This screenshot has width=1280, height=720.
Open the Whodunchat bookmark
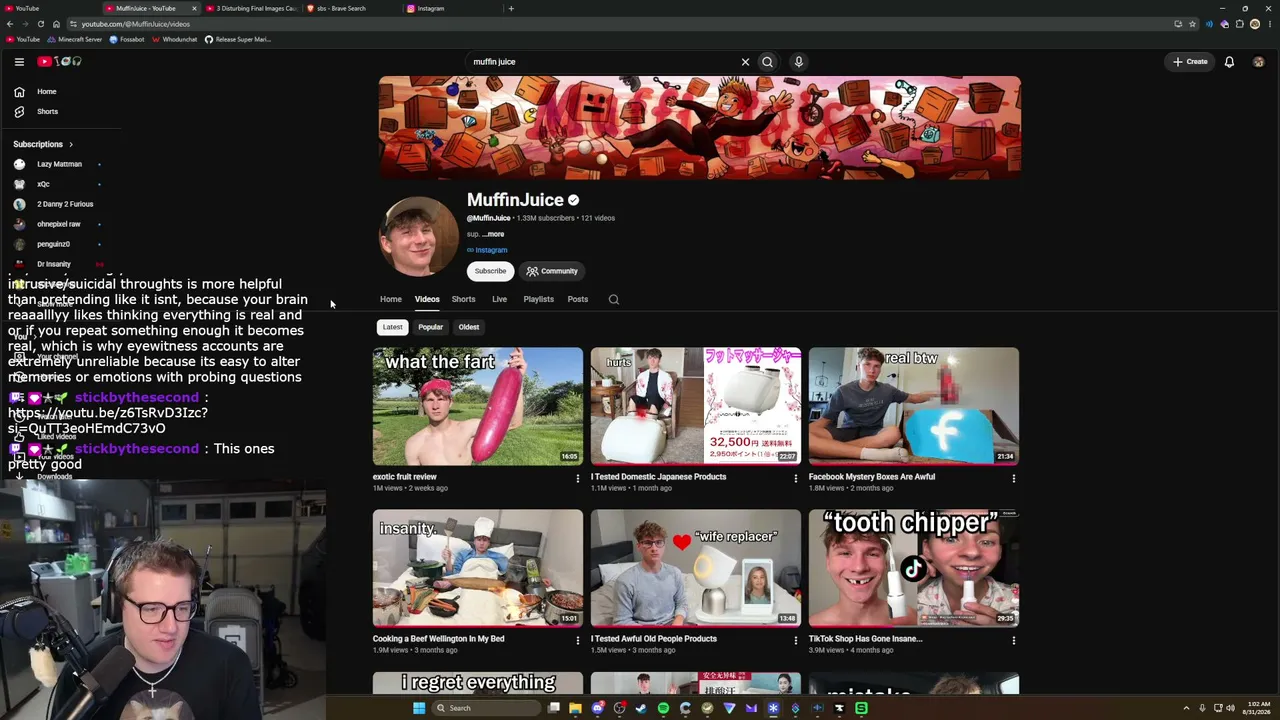[175, 40]
